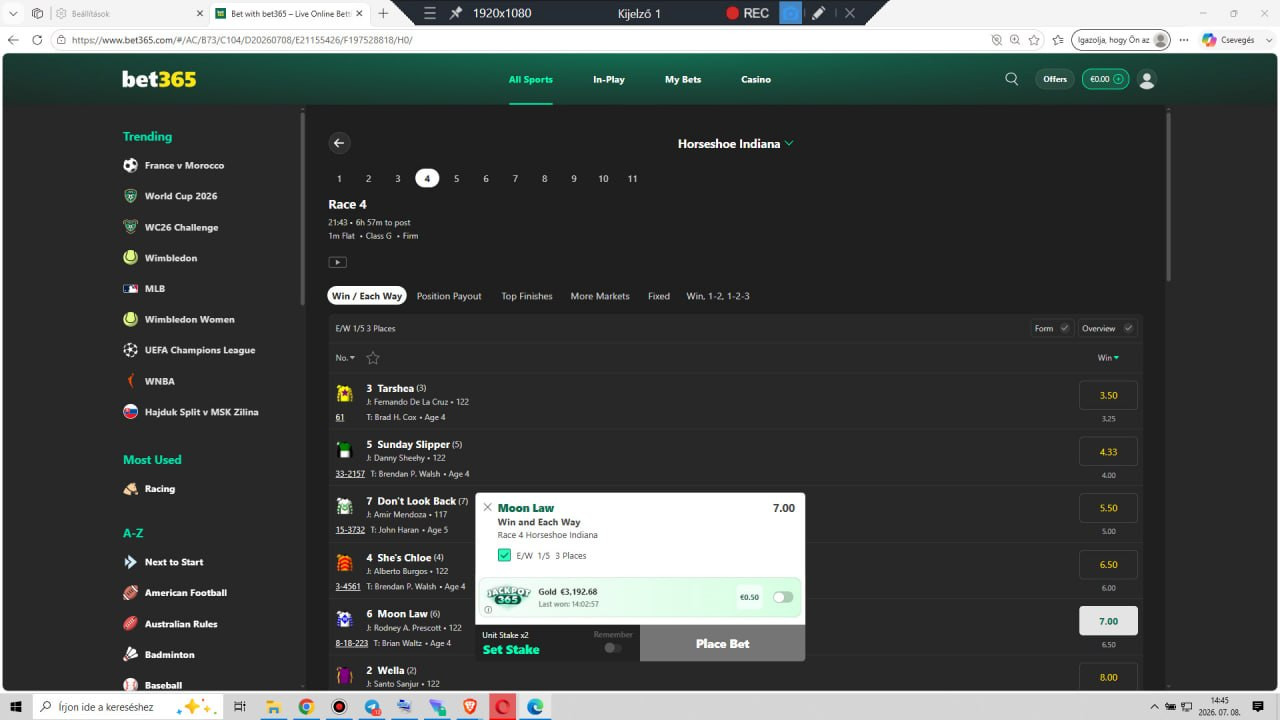The height and width of the screenshot is (720, 1280).
Task: Click Set Stake in the bet slip
Action: coord(511,650)
